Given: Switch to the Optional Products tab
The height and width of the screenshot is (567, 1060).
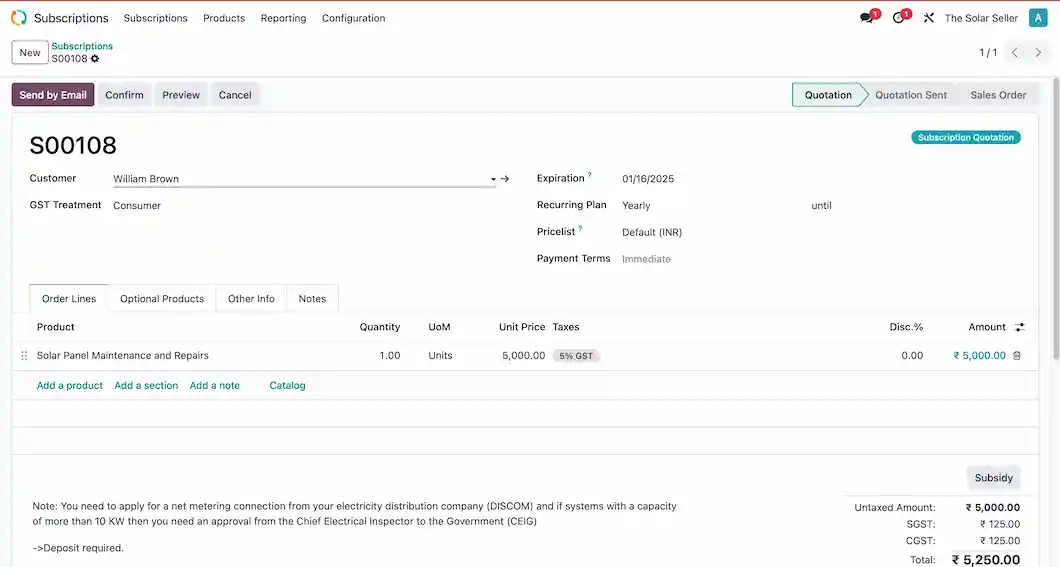Looking at the screenshot, I should [x=162, y=299].
